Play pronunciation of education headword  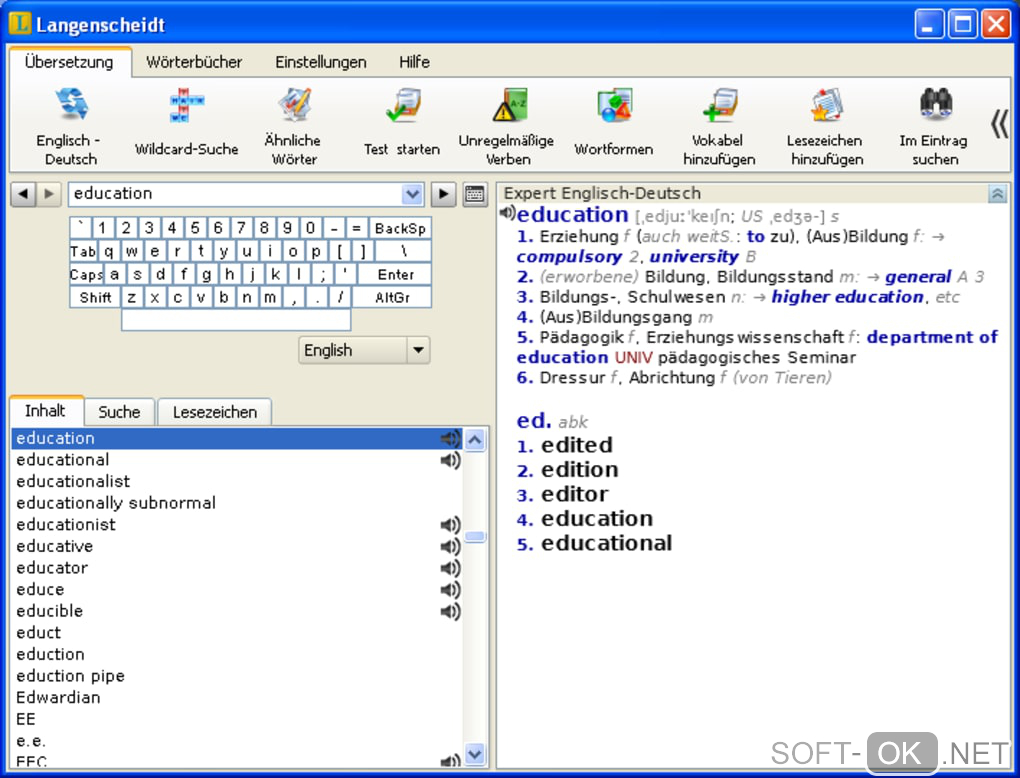point(507,213)
